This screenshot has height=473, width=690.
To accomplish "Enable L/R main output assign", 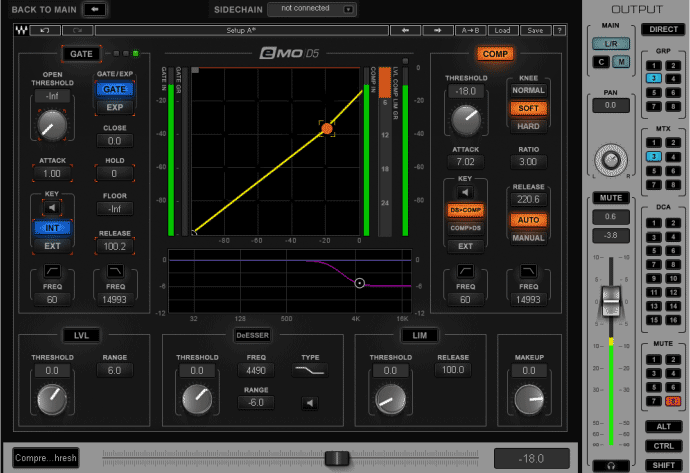I will click(x=611, y=44).
